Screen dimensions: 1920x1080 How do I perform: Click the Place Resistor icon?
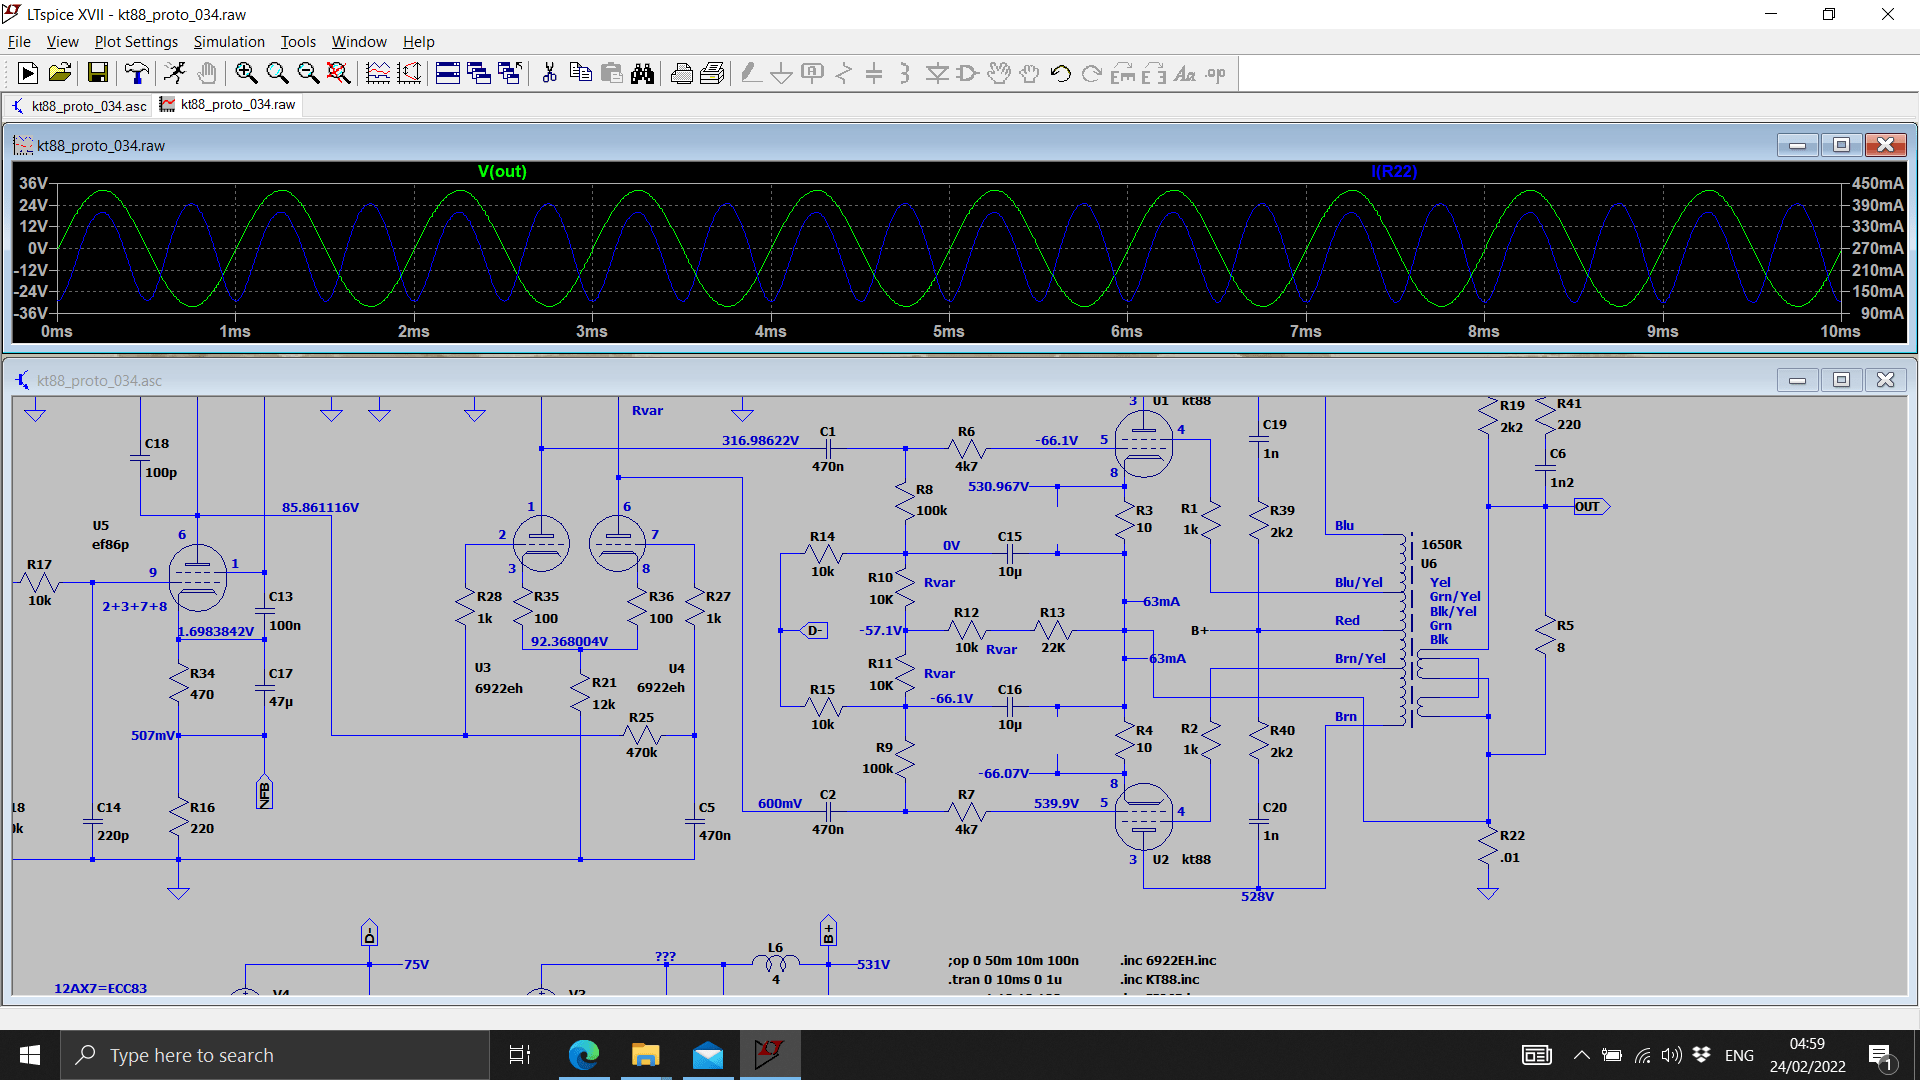pyautogui.click(x=844, y=73)
